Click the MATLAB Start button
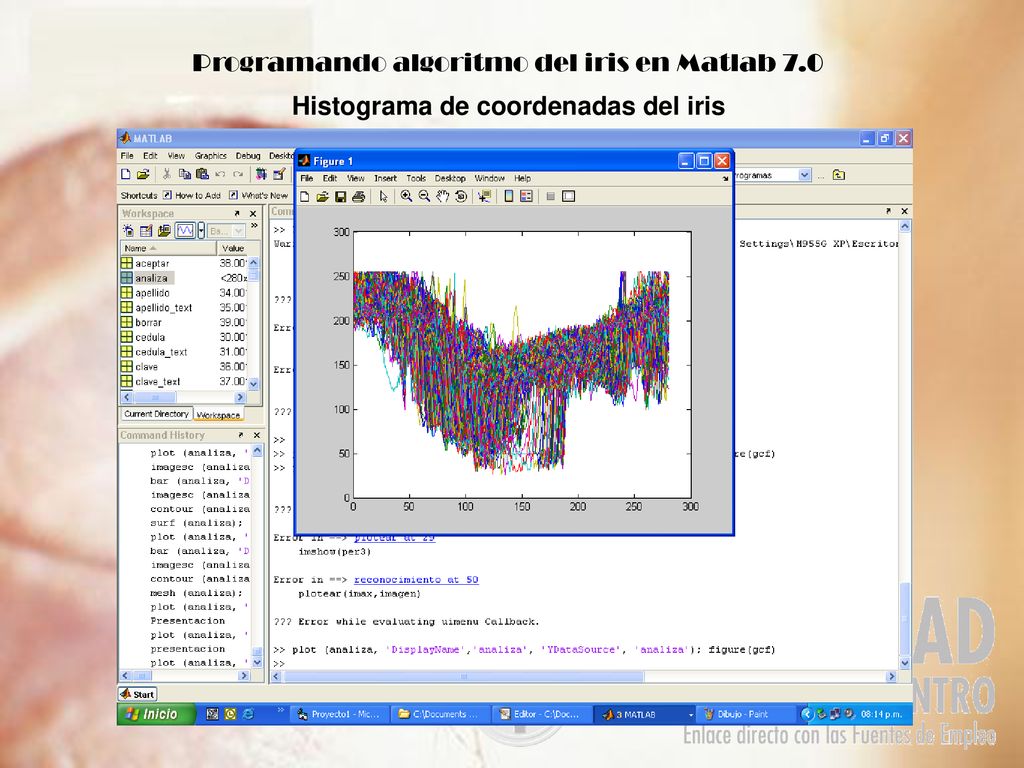Image resolution: width=1024 pixels, height=768 pixels. click(138, 694)
